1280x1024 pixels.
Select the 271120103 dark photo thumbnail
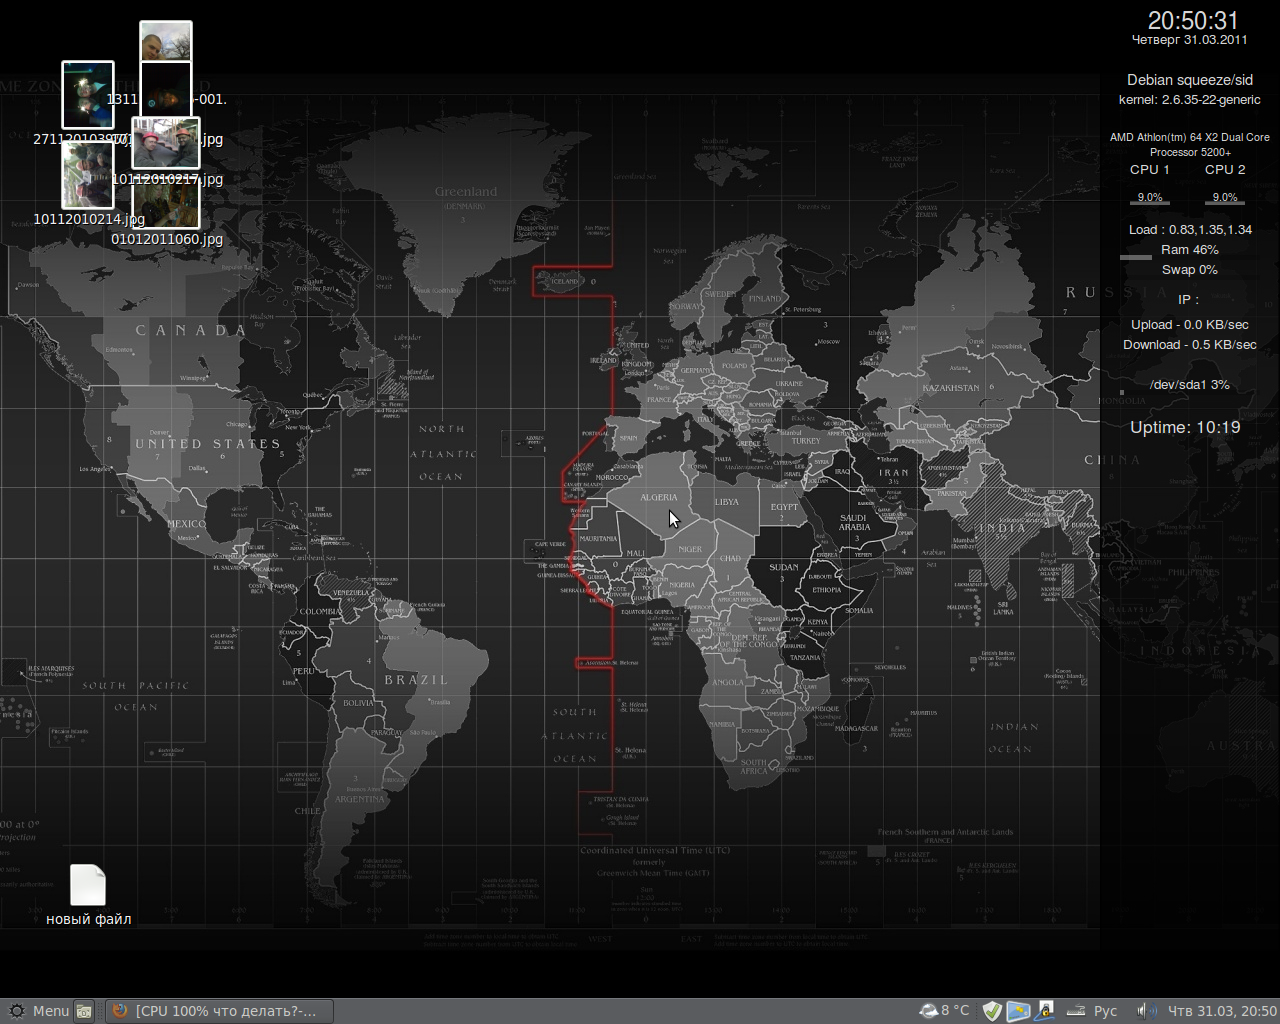pyautogui.click(x=88, y=95)
